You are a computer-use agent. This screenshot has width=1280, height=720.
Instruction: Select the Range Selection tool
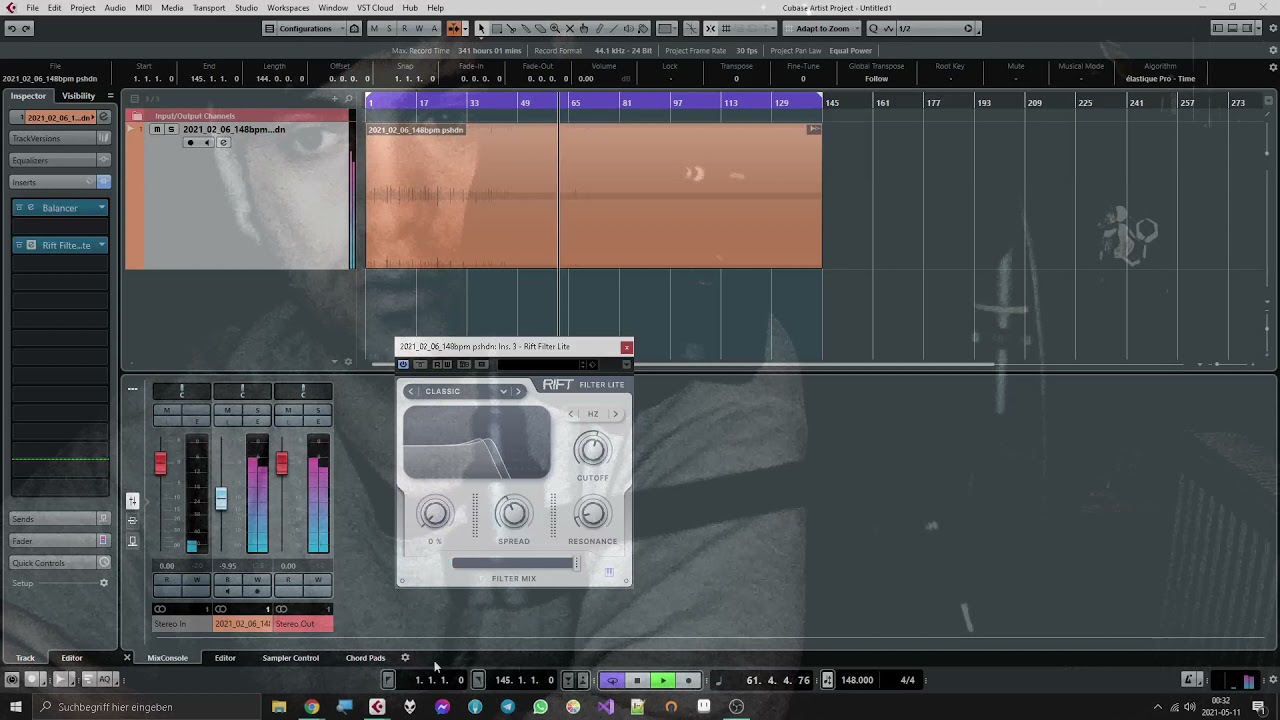point(497,28)
